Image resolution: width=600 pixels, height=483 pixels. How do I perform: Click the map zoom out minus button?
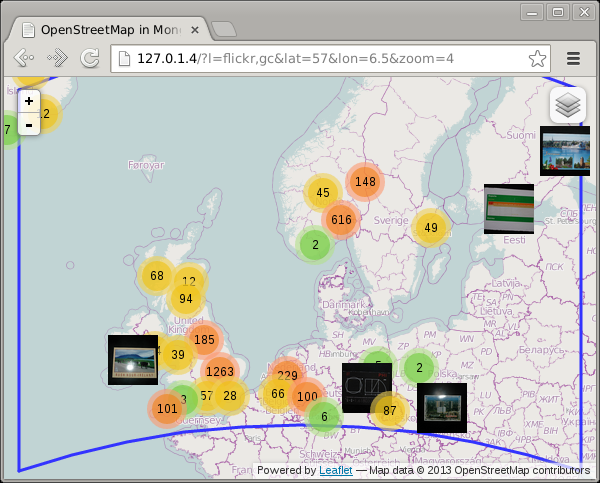pos(29,124)
